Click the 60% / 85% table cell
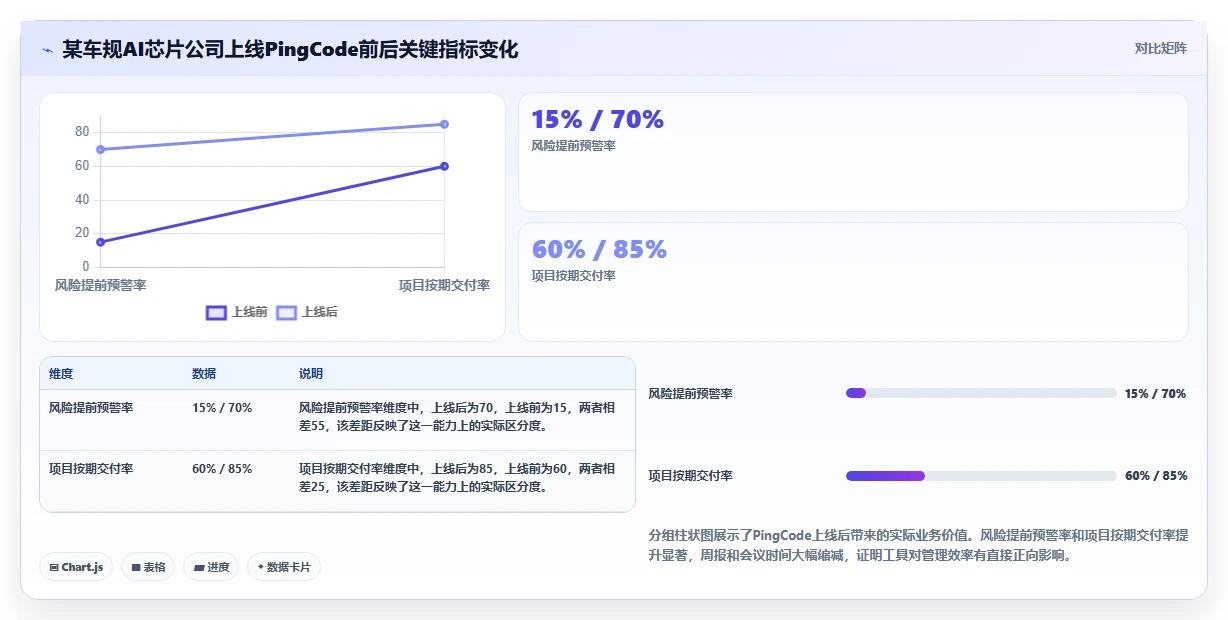 [222, 468]
